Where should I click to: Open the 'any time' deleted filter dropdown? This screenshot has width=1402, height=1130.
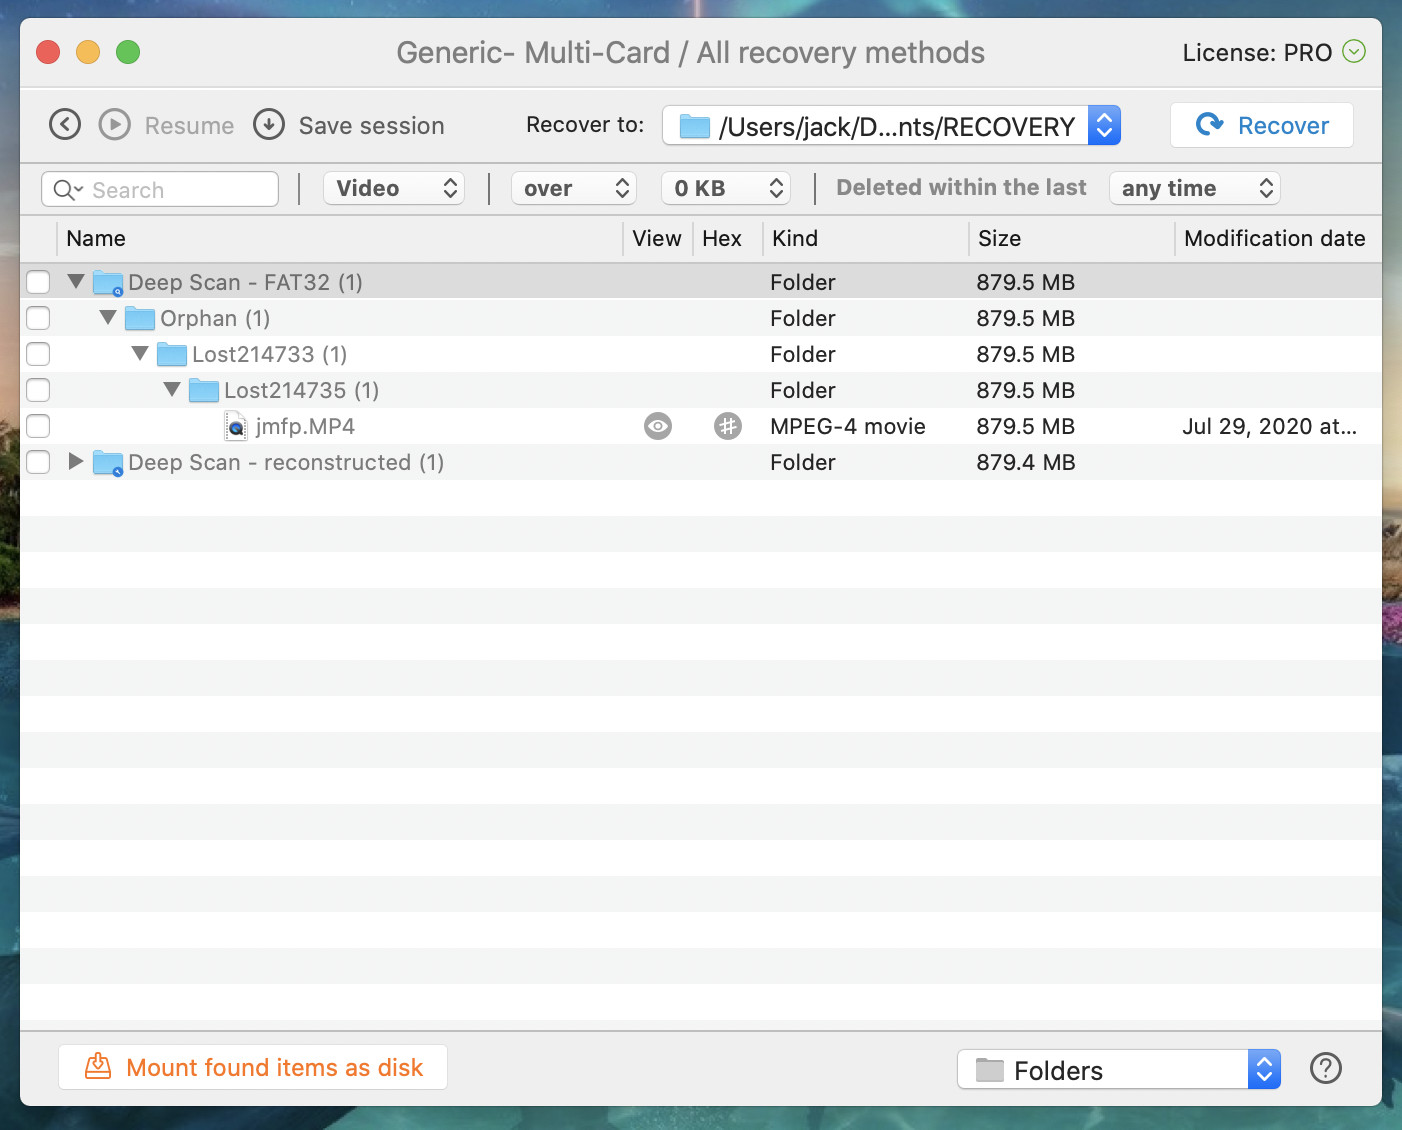click(1195, 188)
